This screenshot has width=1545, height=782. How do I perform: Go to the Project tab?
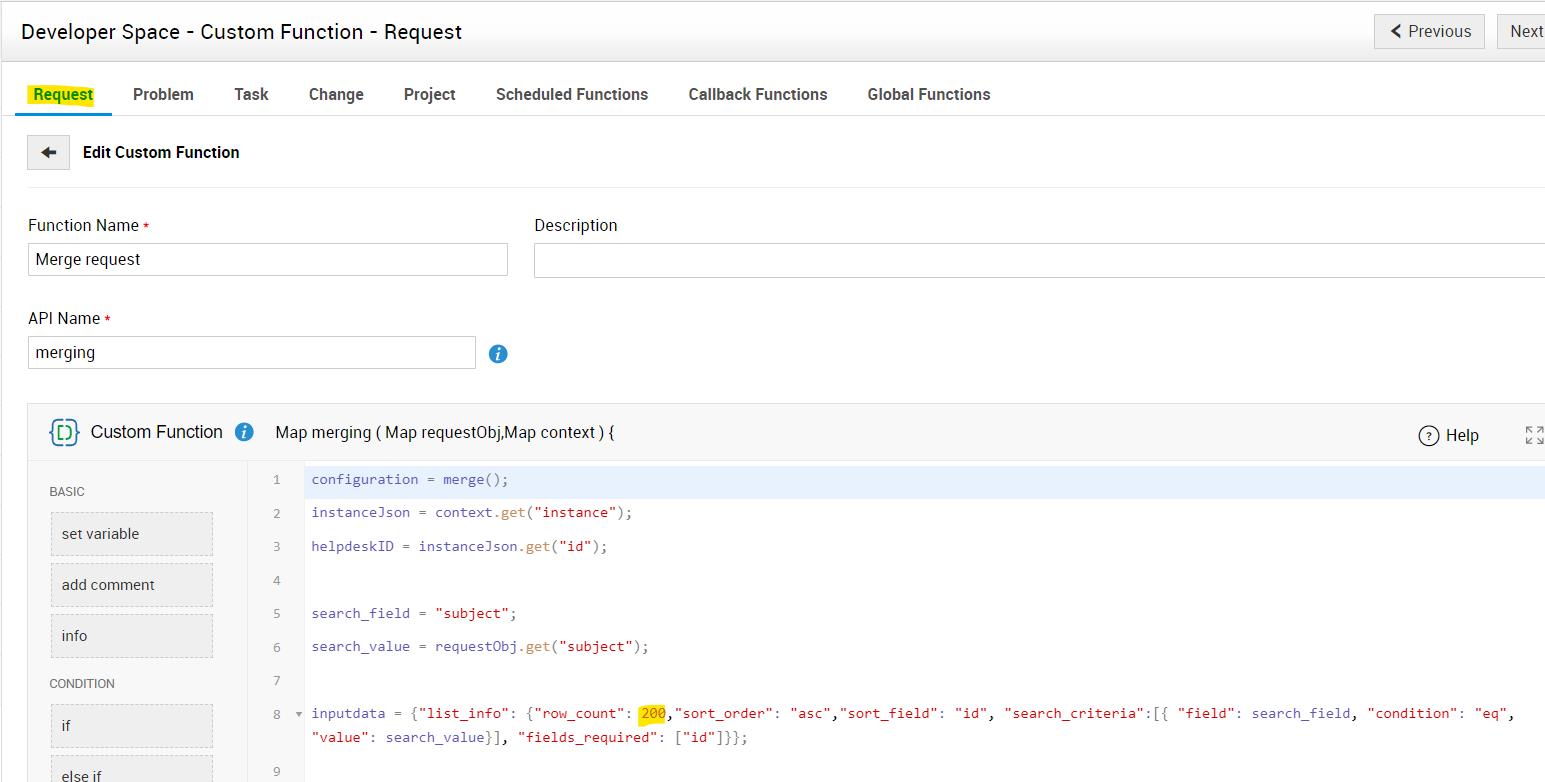pos(430,95)
